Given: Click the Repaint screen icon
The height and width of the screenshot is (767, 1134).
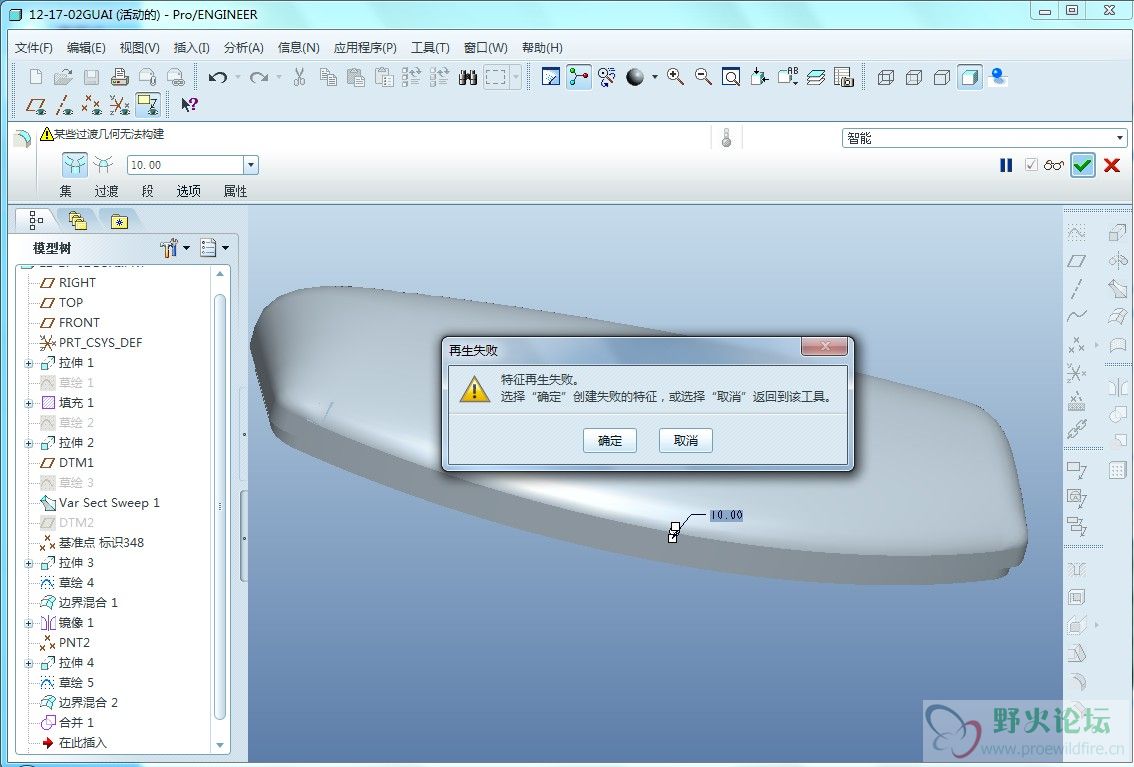Looking at the screenshot, I should [x=550, y=77].
